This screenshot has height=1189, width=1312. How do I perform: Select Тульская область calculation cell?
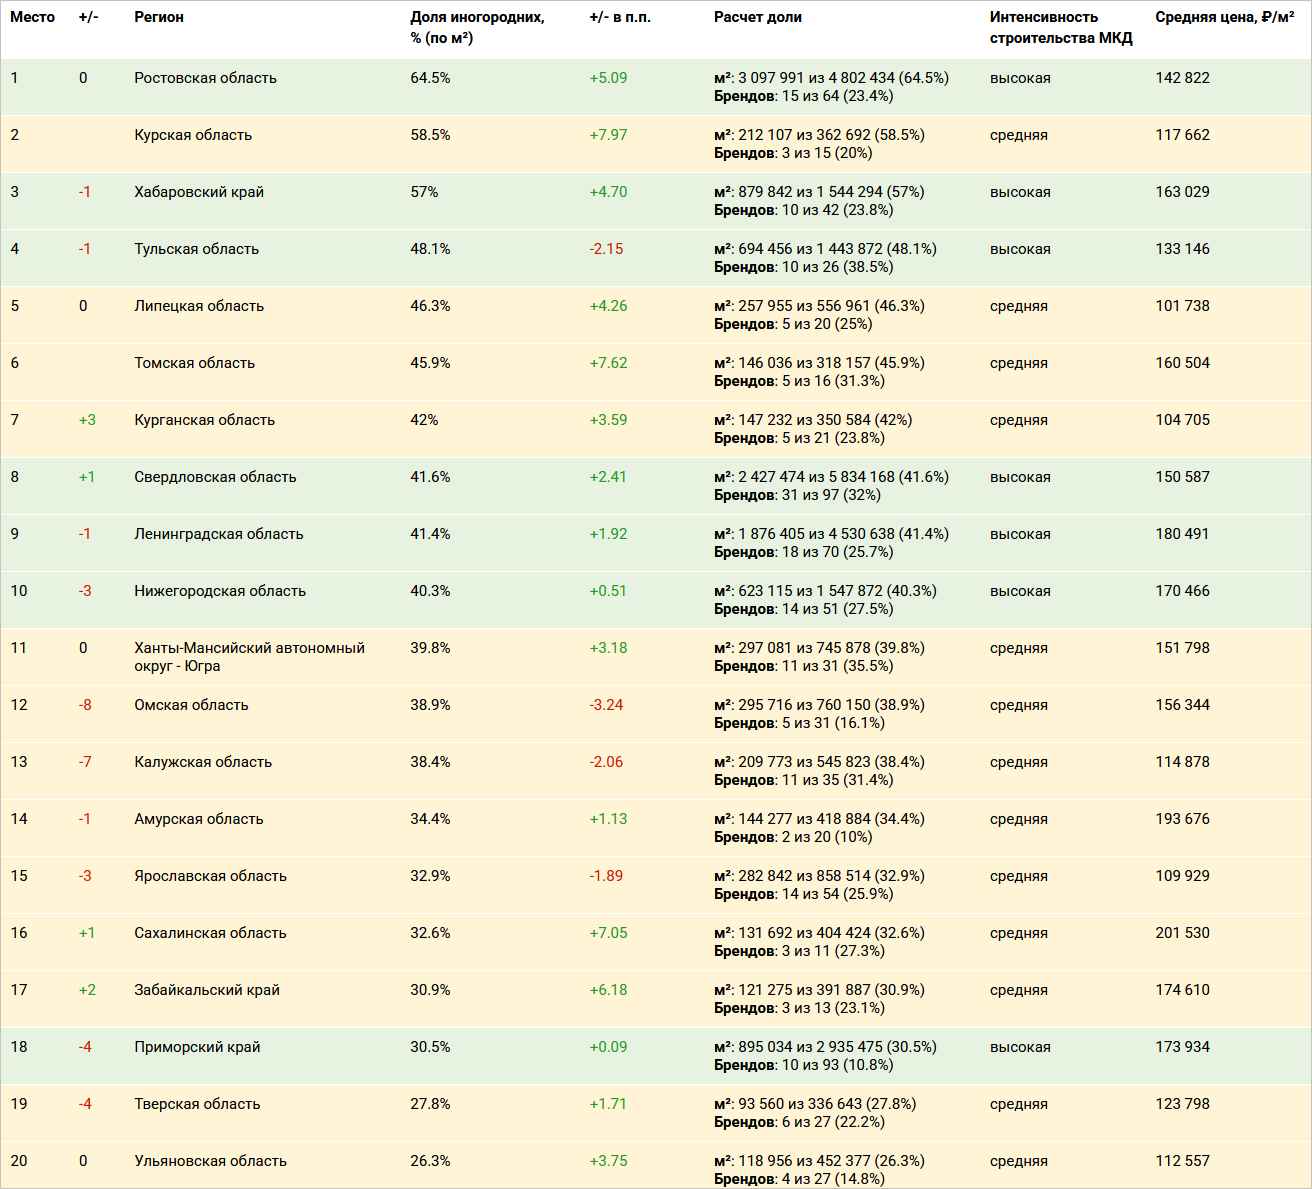[x=824, y=258]
